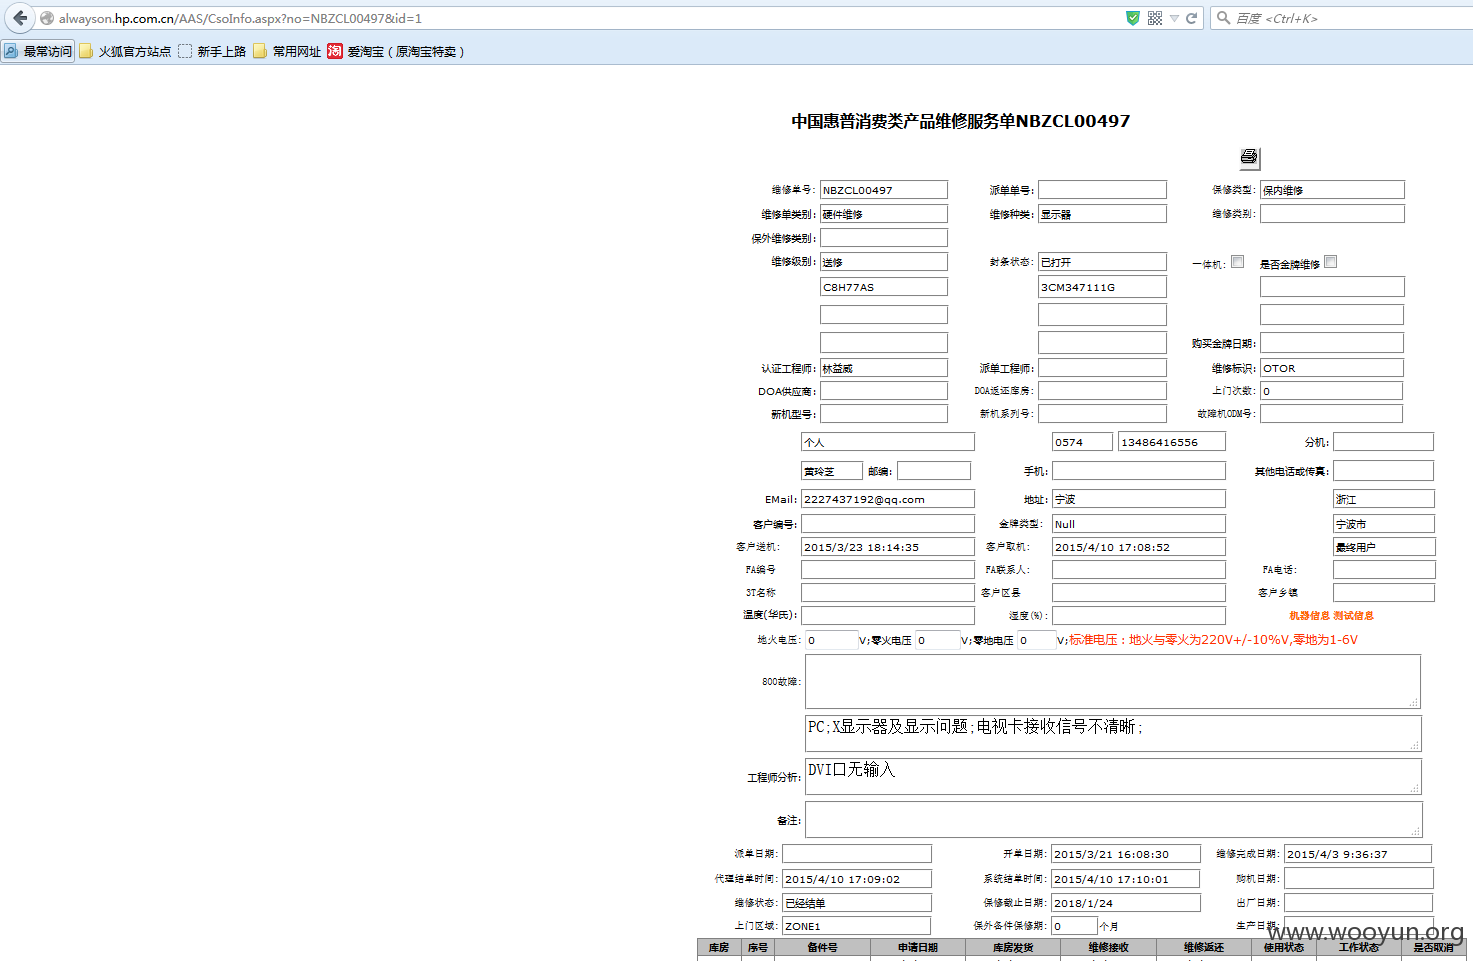Screen dimensions: 1473x961
Task: Click the serial number field 3CM347111G
Action: [x=1102, y=287]
